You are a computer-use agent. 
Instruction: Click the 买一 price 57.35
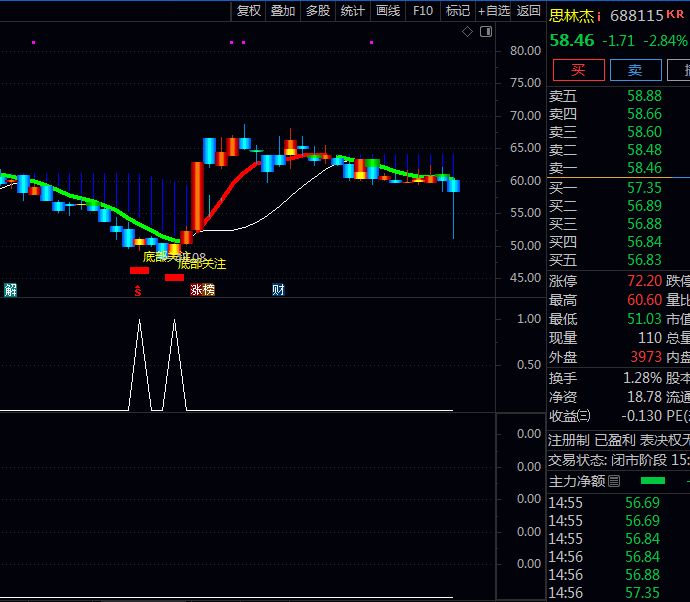[644, 188]
